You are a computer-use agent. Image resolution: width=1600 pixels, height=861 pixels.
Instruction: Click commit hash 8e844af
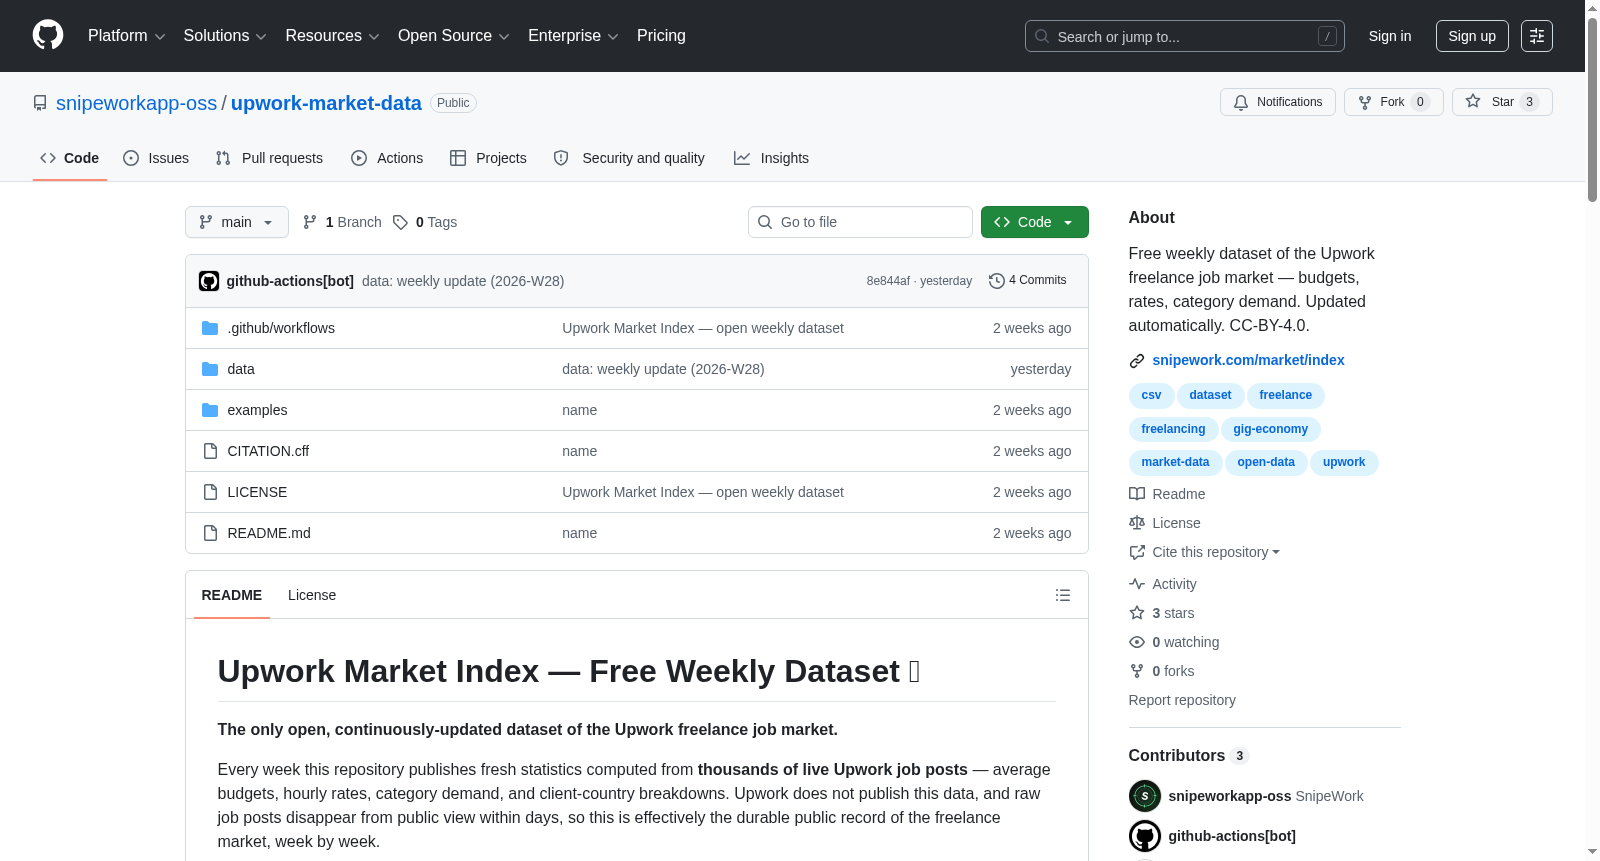(x=888, y=281)
